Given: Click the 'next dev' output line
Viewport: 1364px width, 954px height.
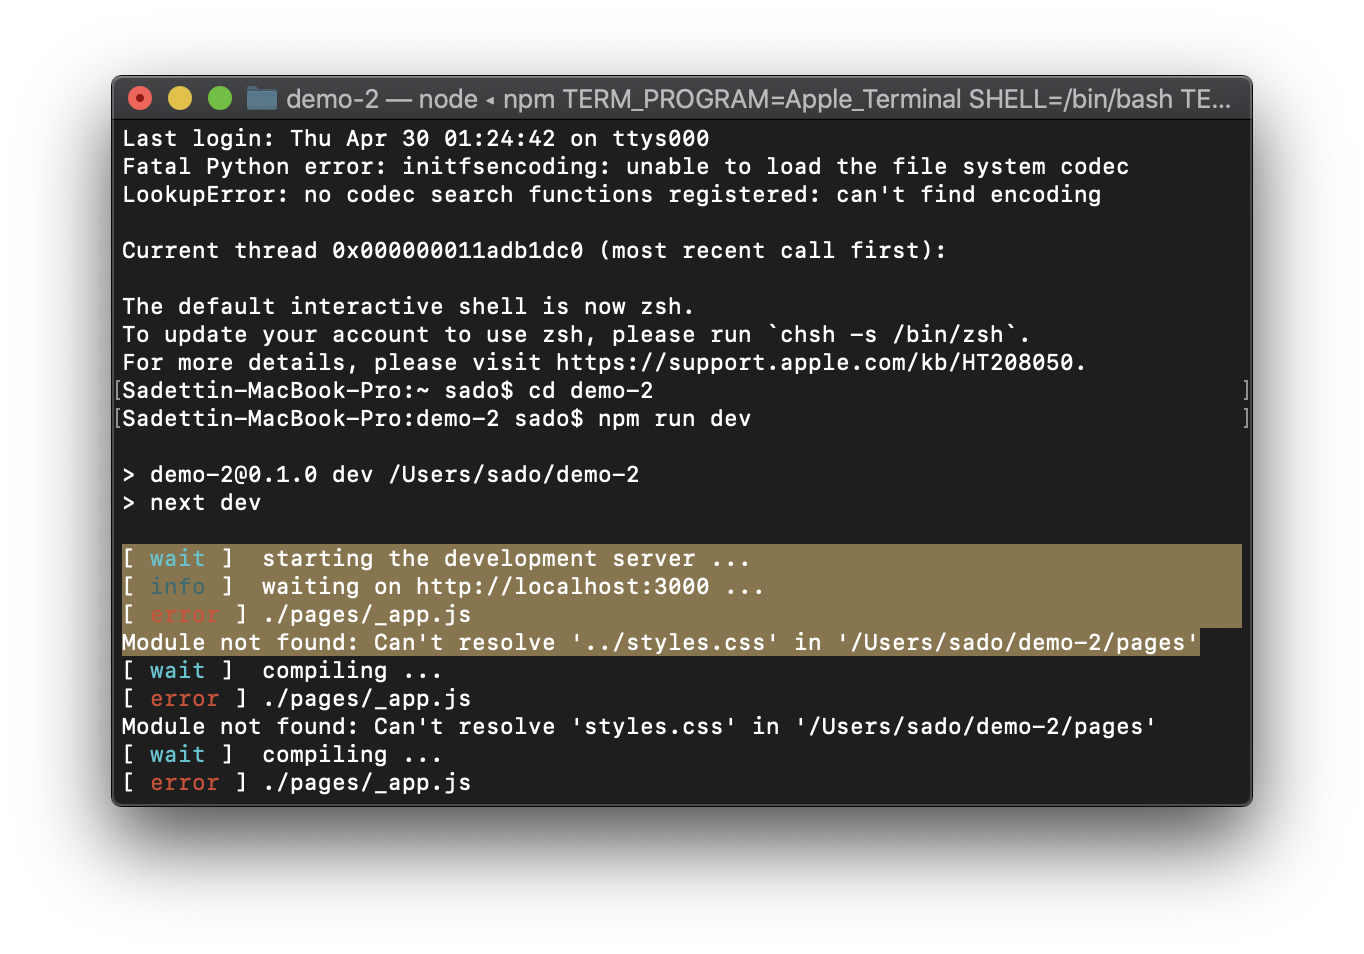Looking at the screenshot, I should pos(205,502).
